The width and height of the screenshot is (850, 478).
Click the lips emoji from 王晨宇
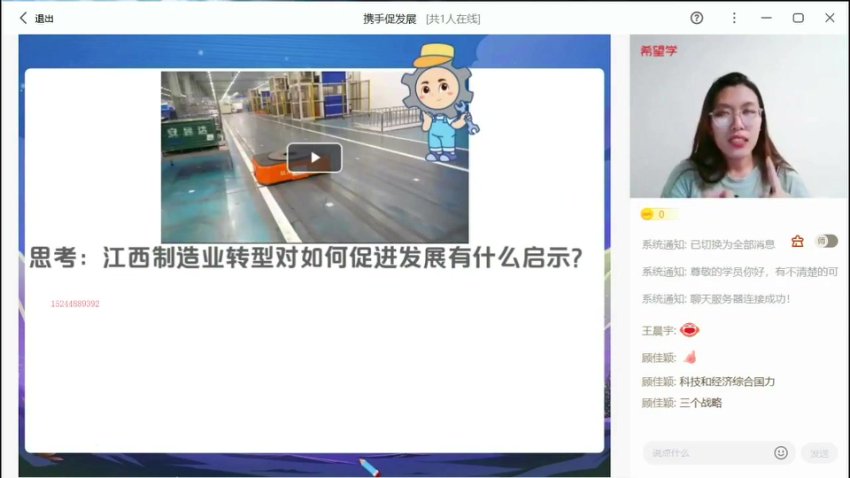[x=689, y=330]
